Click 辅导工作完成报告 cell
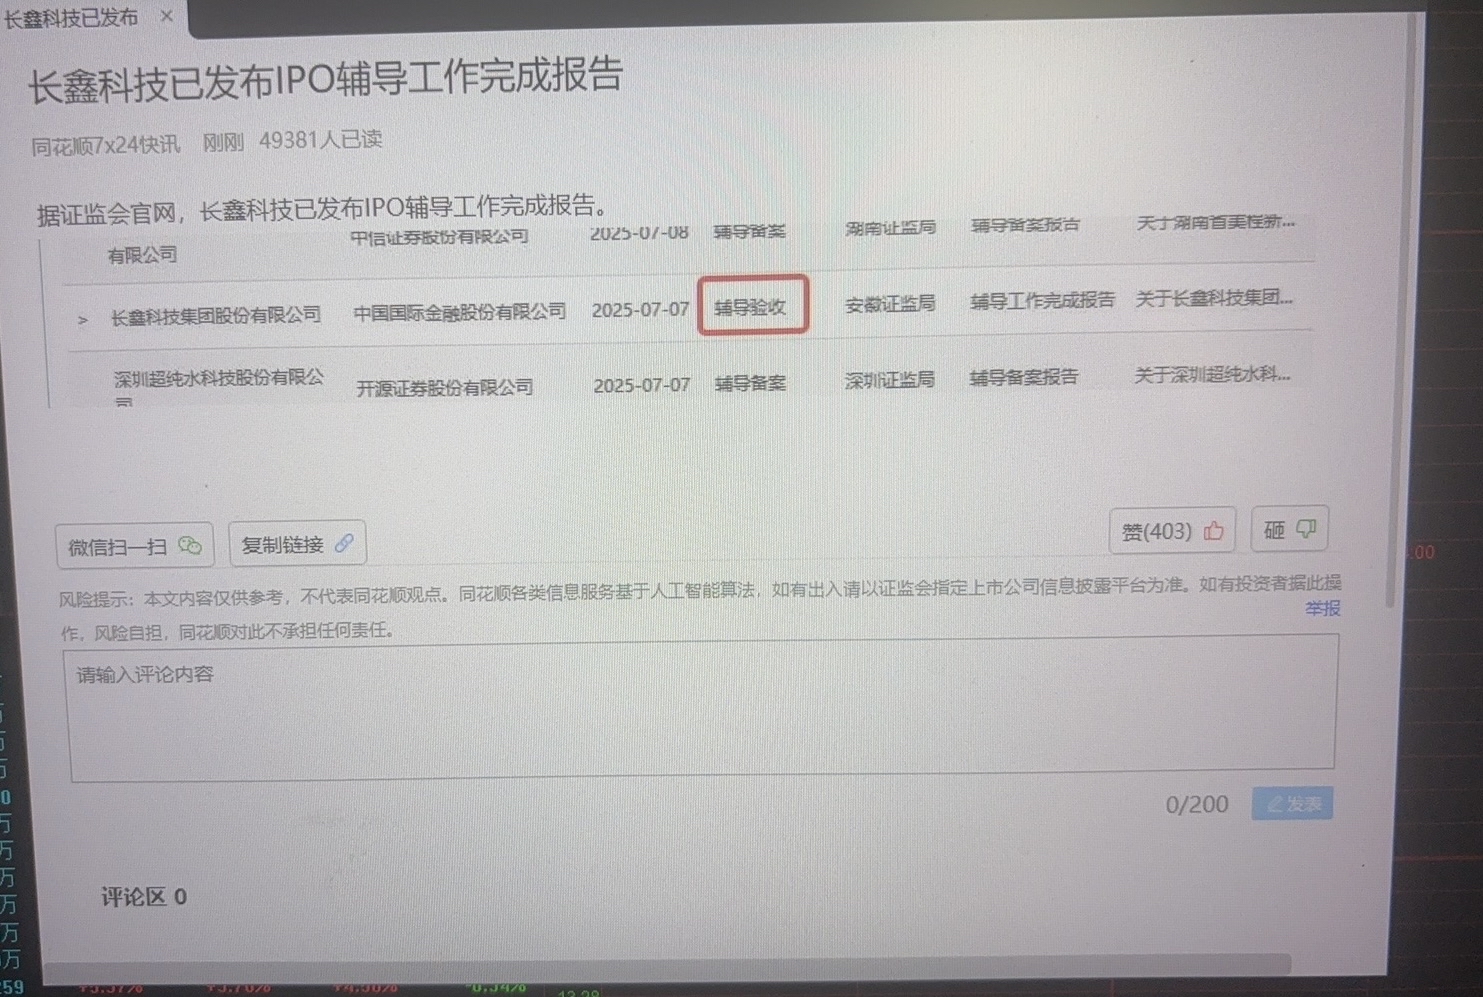The height and width of the screenshot is (997, 1483). pos(1042,300)
